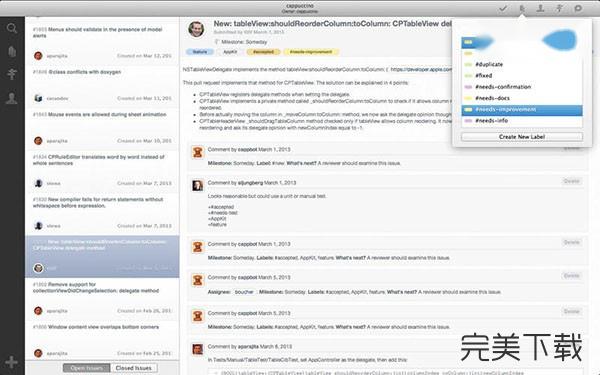Open the assignee person toolbar icon

pos(540,8)
